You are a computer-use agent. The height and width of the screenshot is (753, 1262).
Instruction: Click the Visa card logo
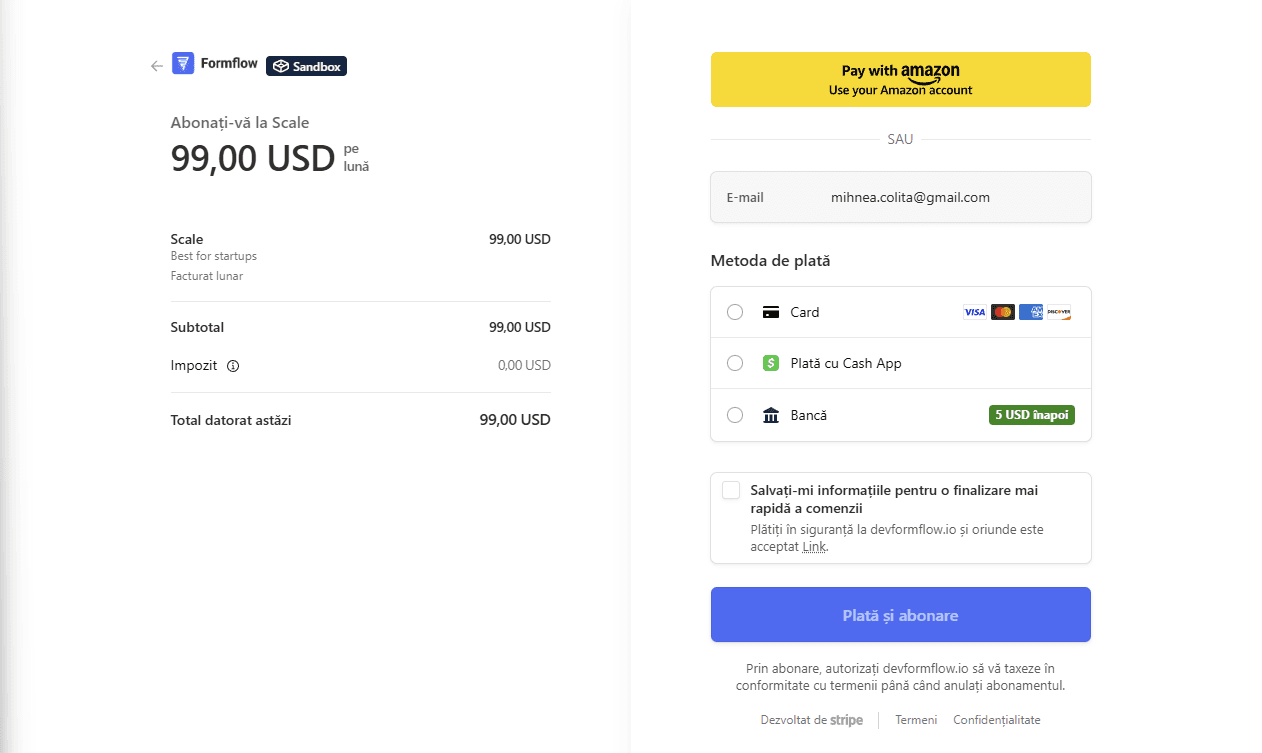click(x=975, y=312)
